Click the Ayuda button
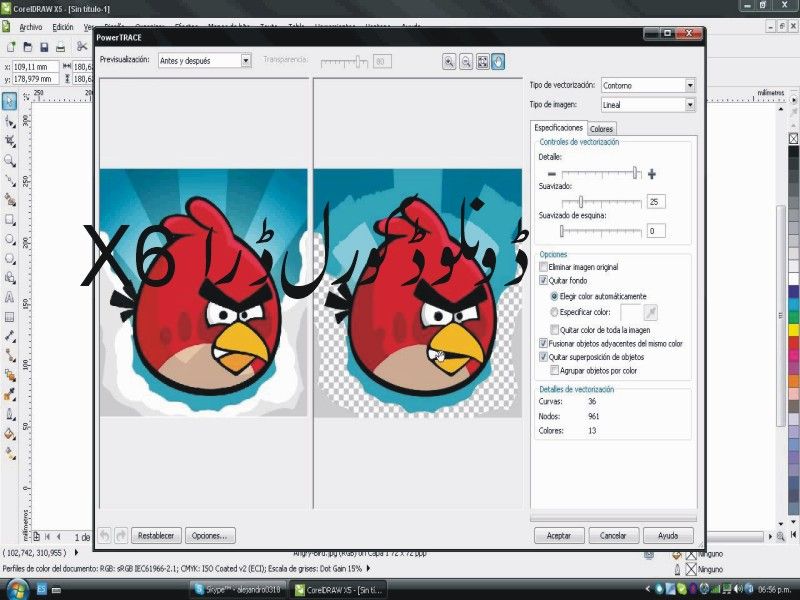 coord(668,535)
